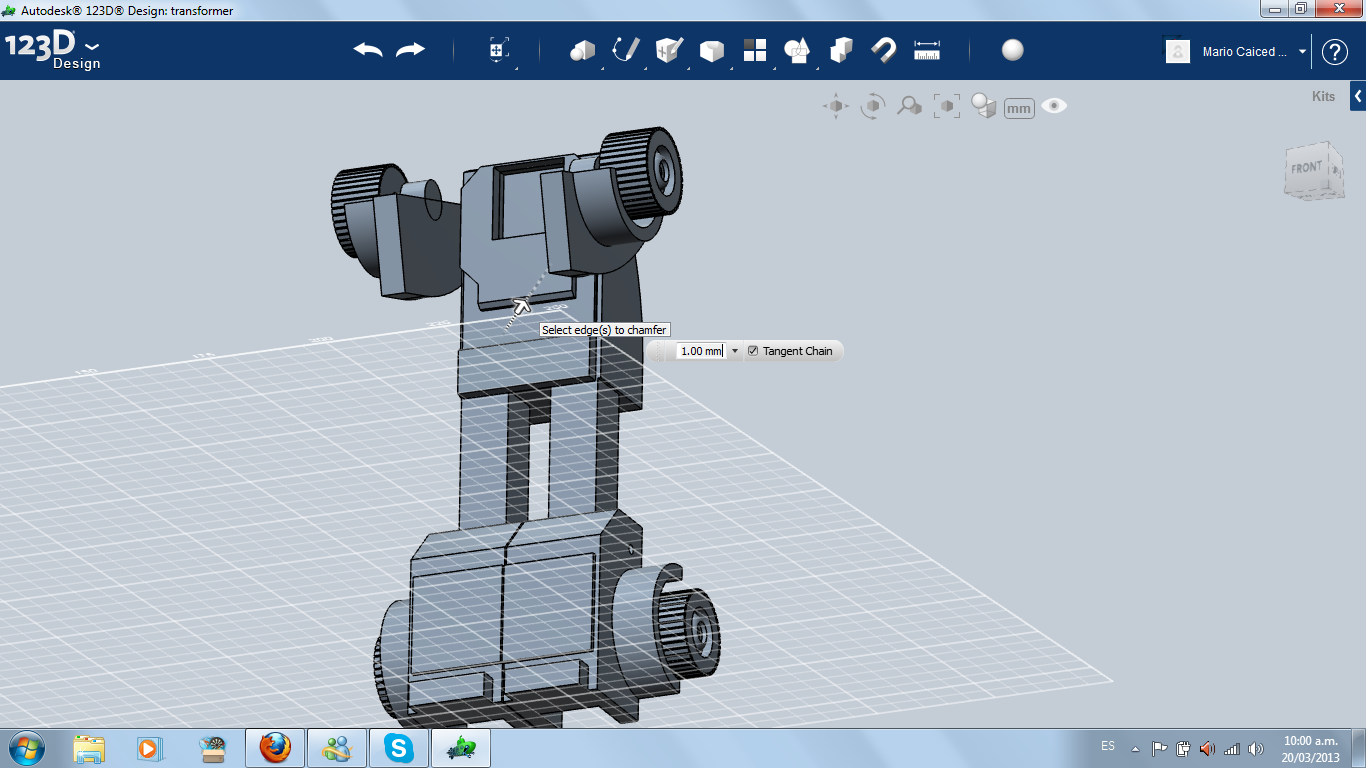Click the taskbar clock and date

pyautogui.click(x=1311, y=749)
